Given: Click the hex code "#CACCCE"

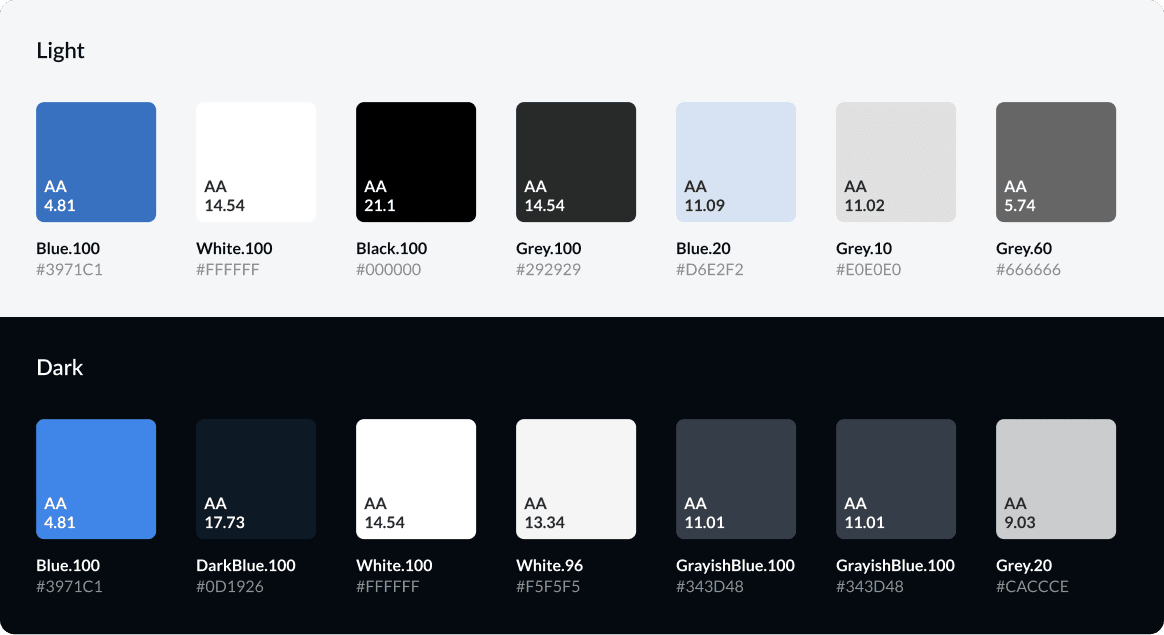Looking at the screenshot, I should point(1033,587).
